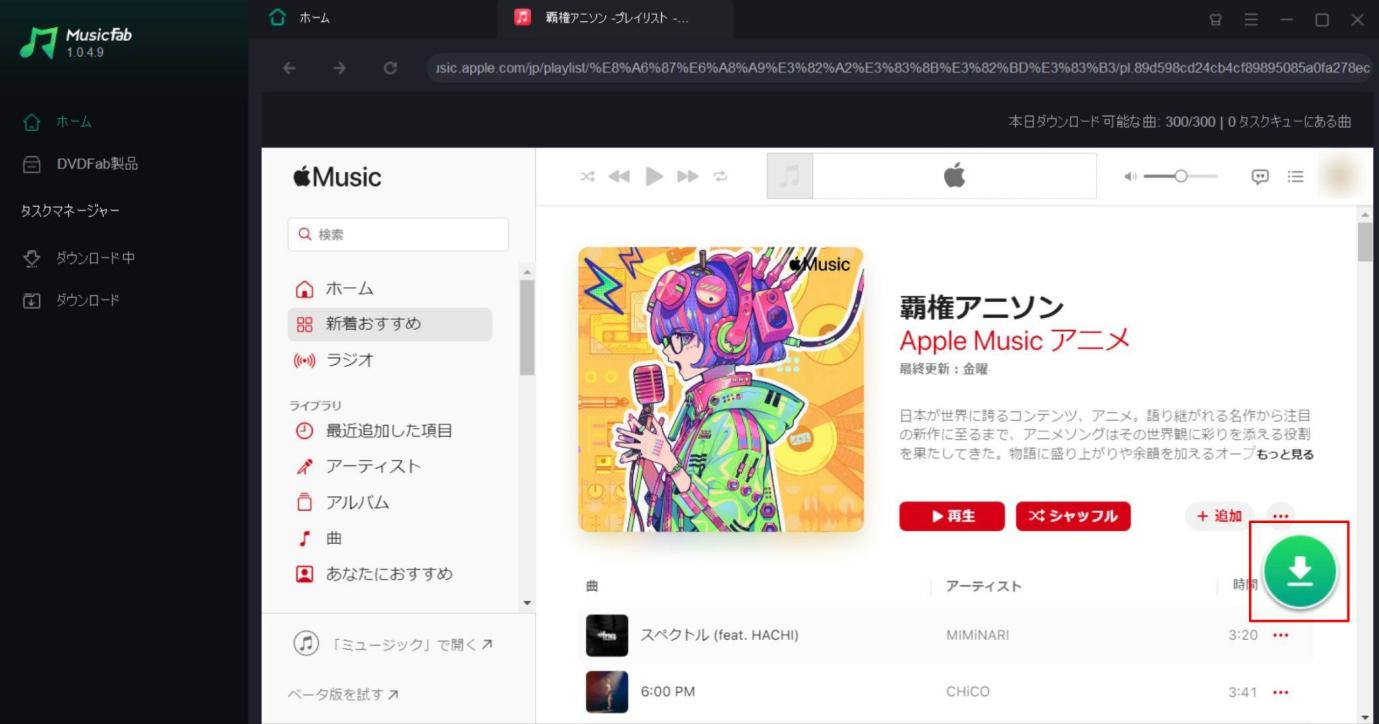Screen dimensions: 1379x724
Task: Select the スペクトル (feat. HACHI) track title
Action: point(719,635)
